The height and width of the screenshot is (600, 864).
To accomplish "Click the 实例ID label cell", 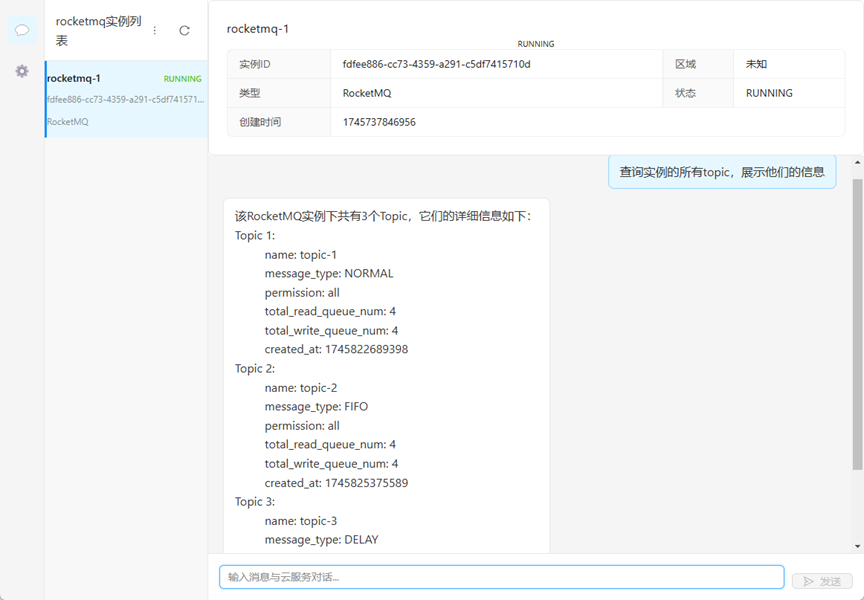I will [x=279, y=64].
